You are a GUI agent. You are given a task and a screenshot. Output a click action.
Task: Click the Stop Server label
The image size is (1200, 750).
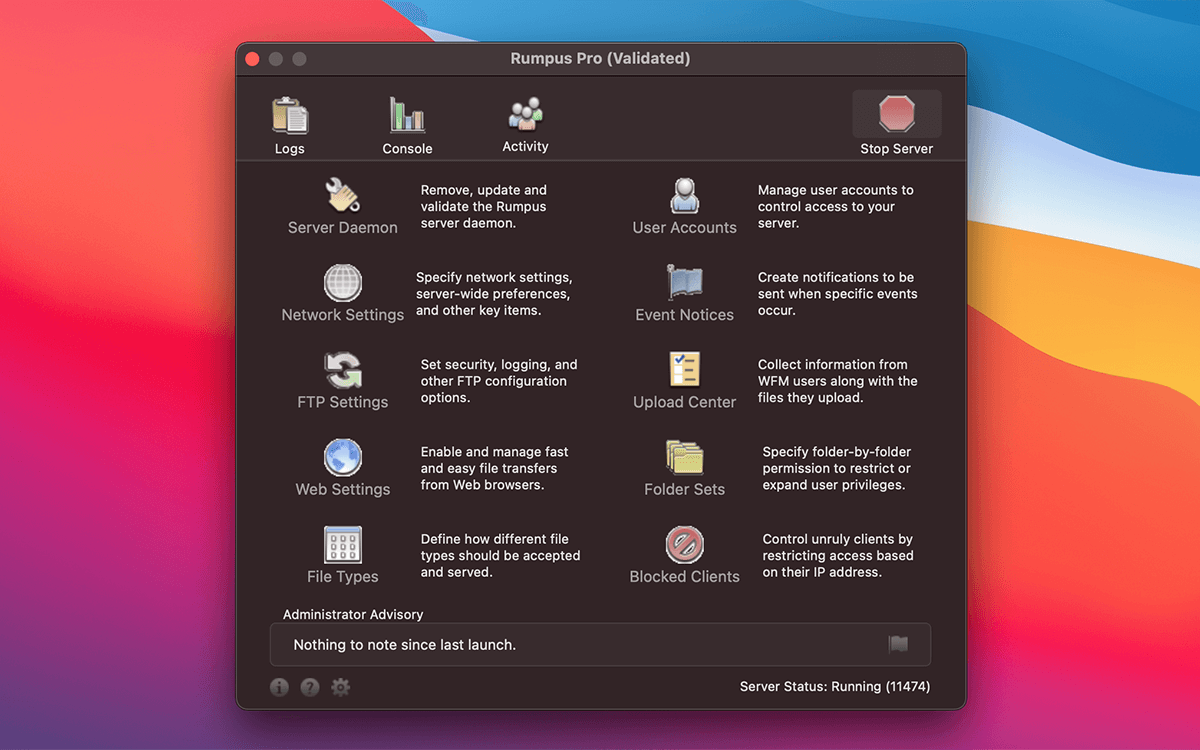click(897, 149)
